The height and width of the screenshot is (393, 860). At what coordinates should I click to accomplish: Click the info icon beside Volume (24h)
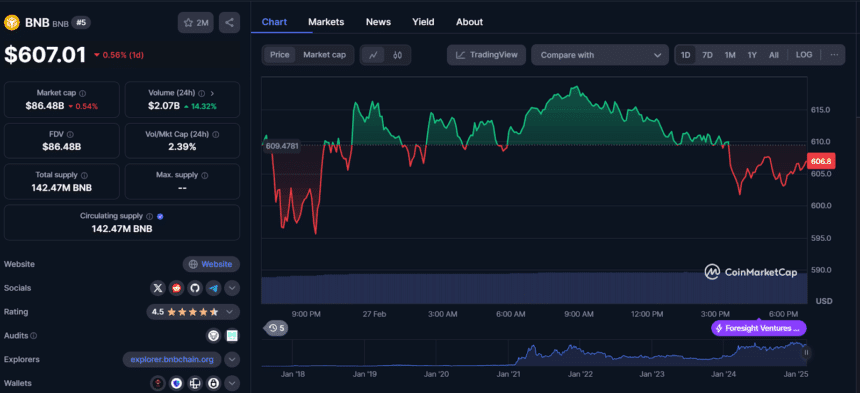tap(201, 93)
